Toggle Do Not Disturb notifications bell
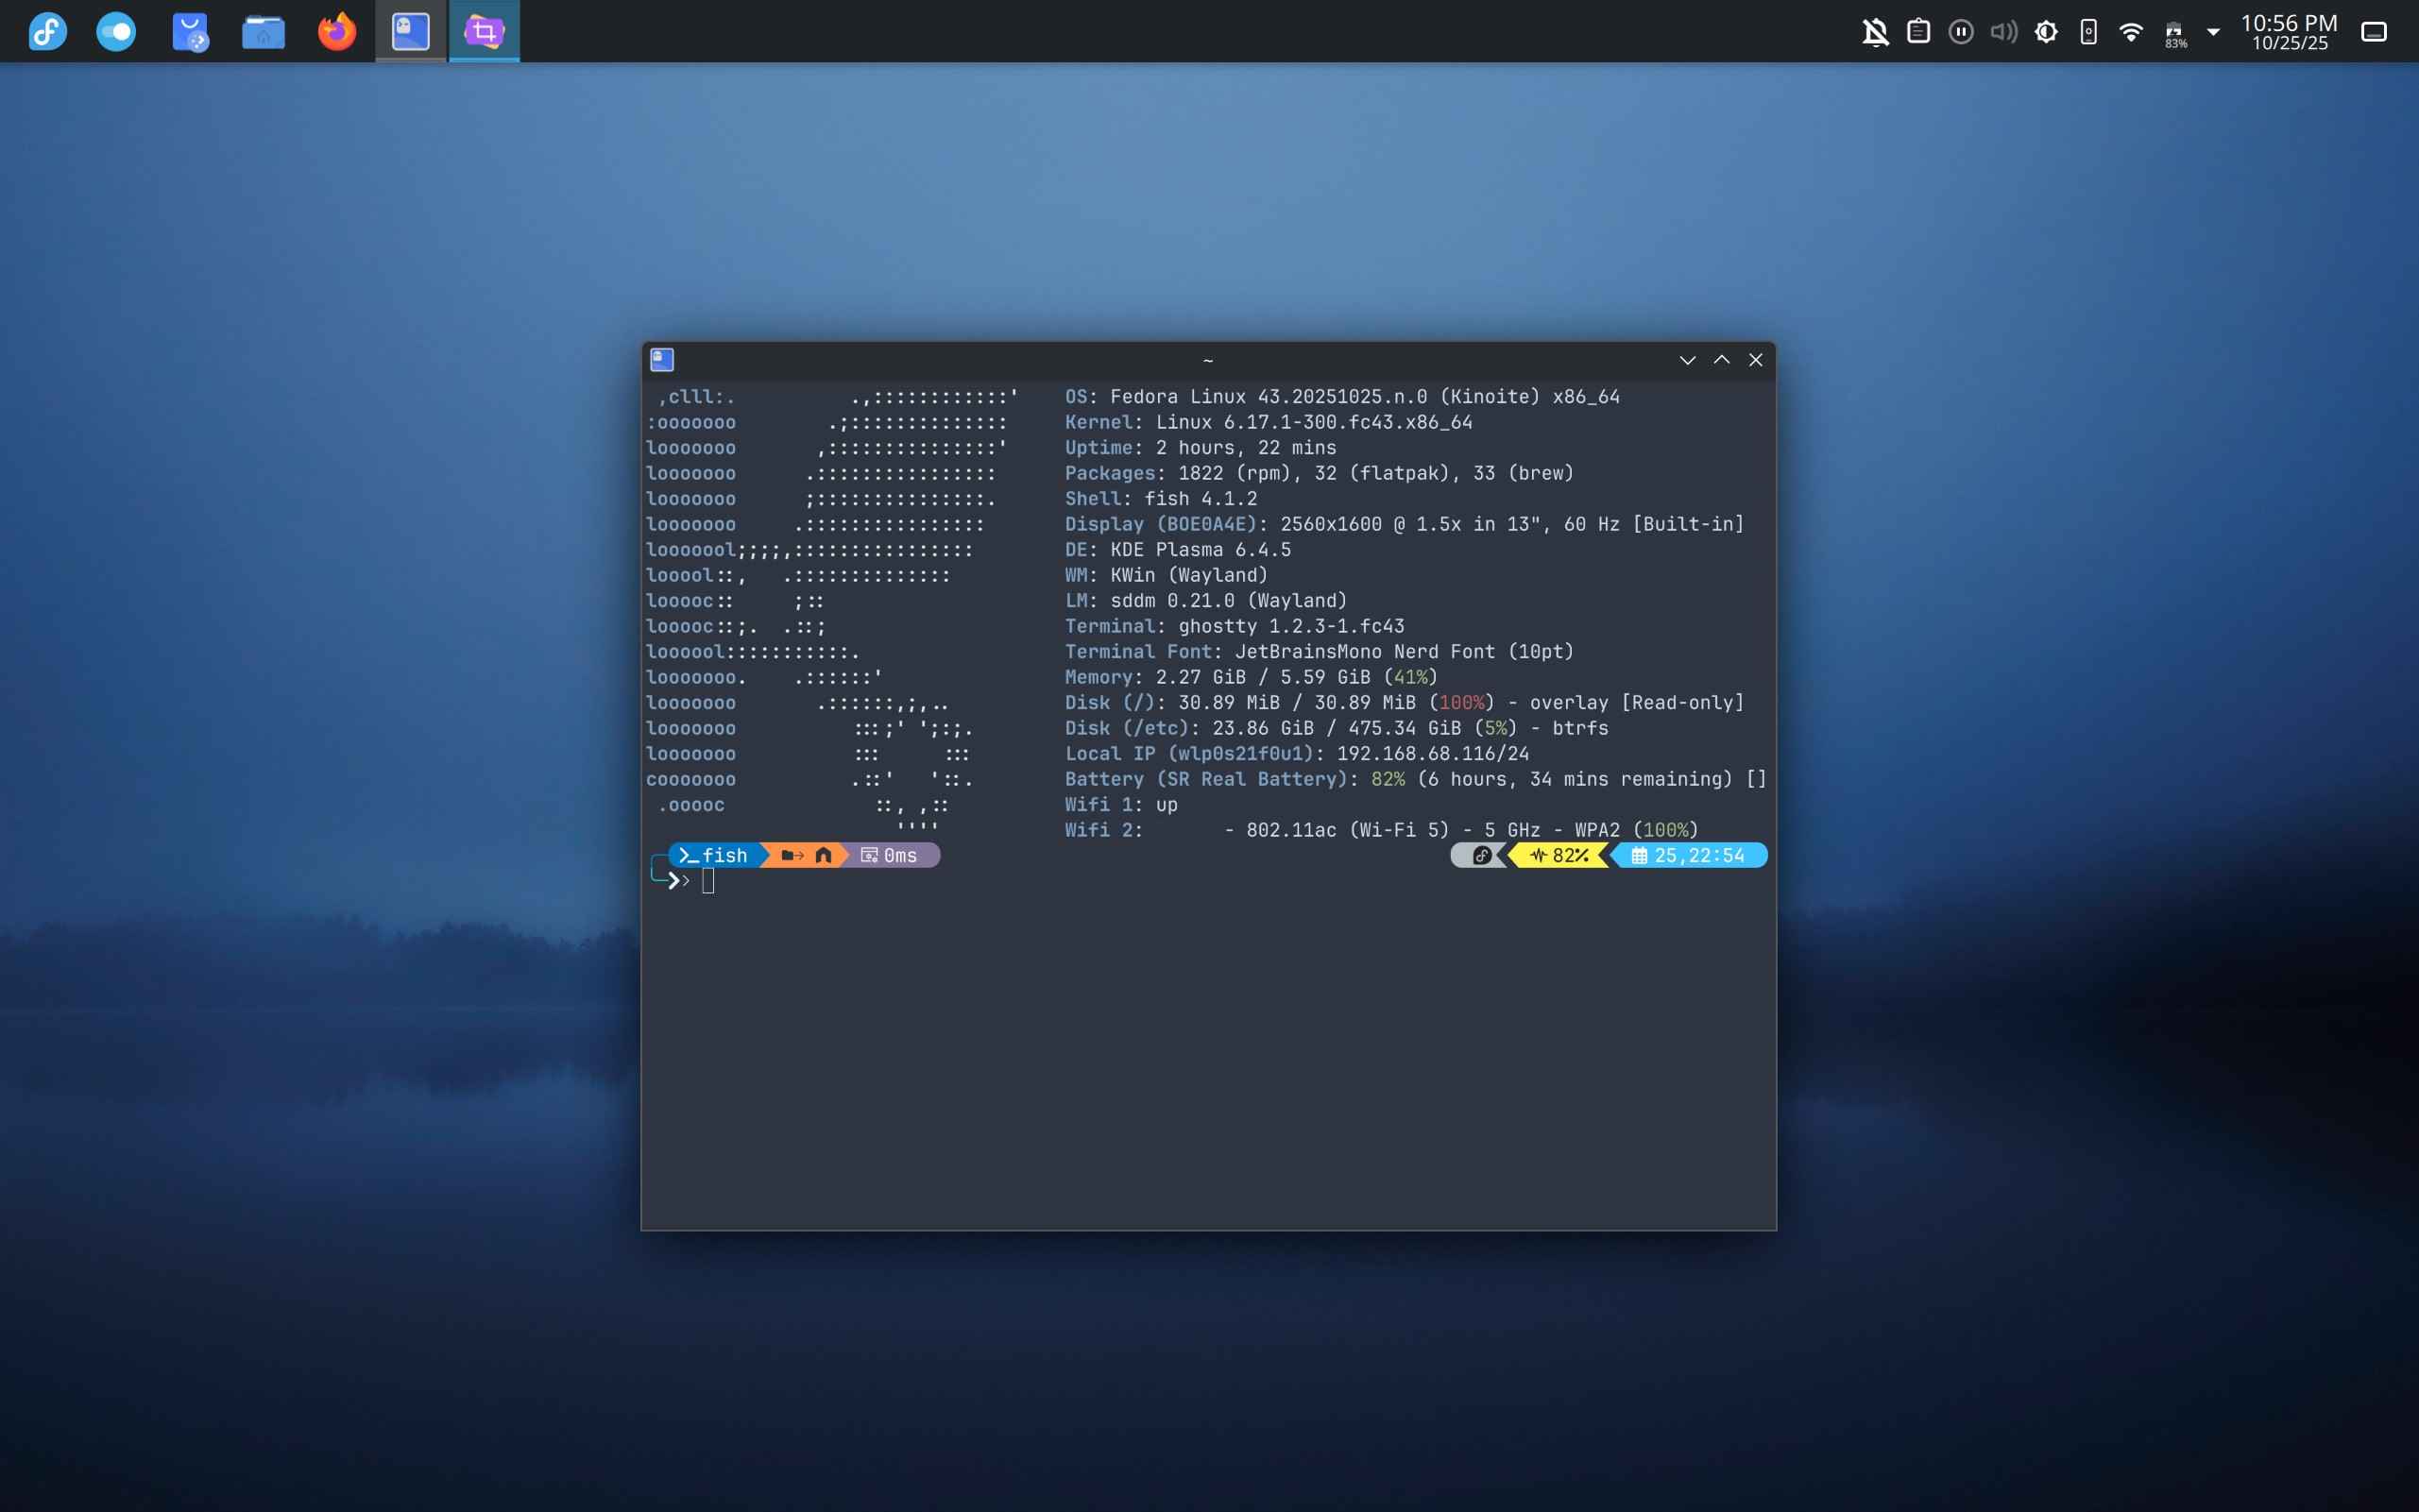Image resolution: width=2419 pixels, height=1512 pixels. (1875, 32)
